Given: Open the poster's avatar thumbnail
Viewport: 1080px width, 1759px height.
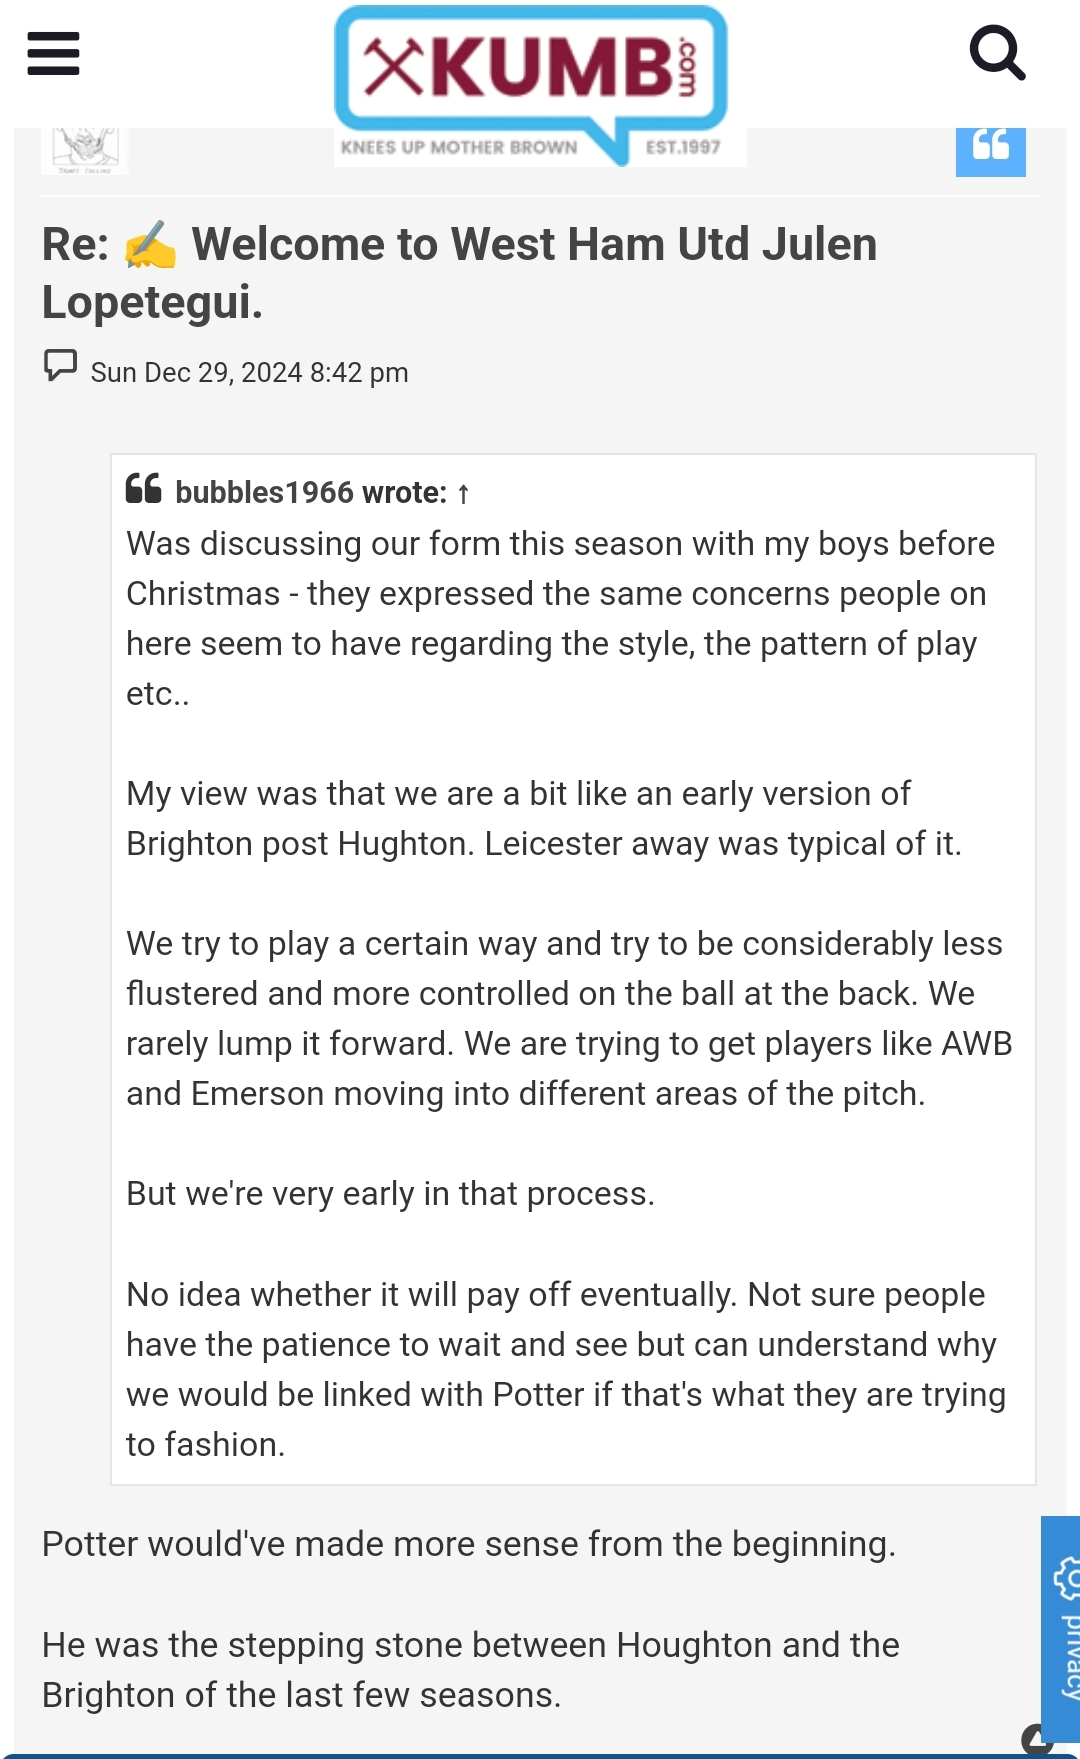Looking at the screenshot, I should tap(85, 150).
